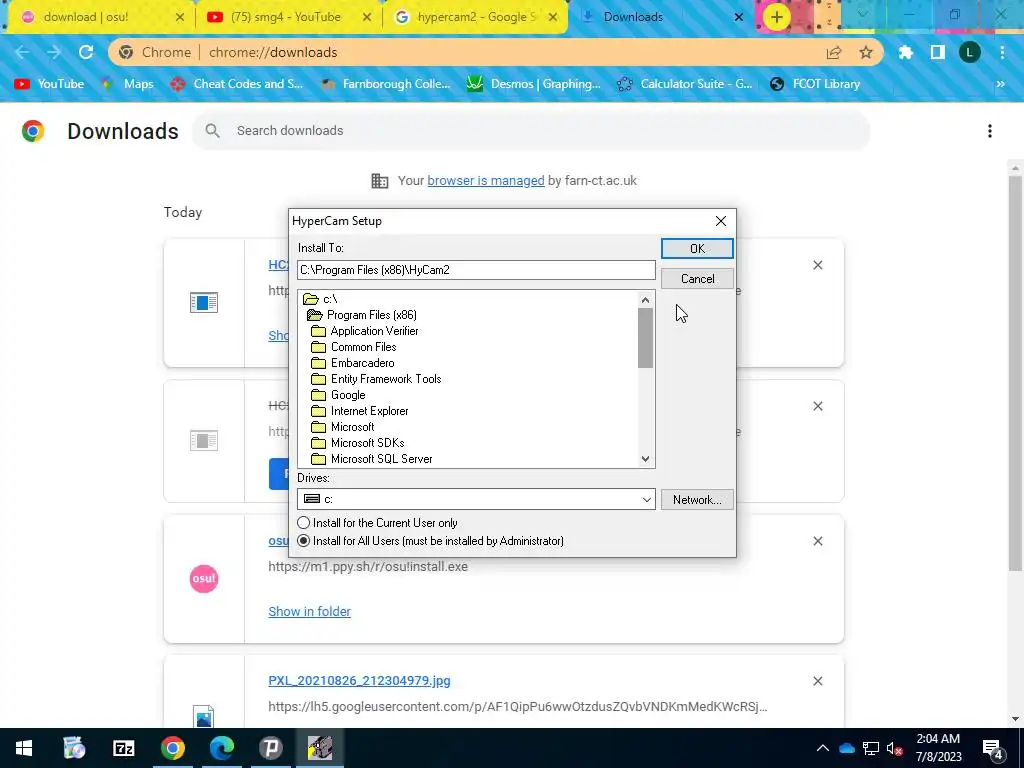The image size is (1024, 768).
Task: Bookmark this page with star icon
Action: pos(866,52)
